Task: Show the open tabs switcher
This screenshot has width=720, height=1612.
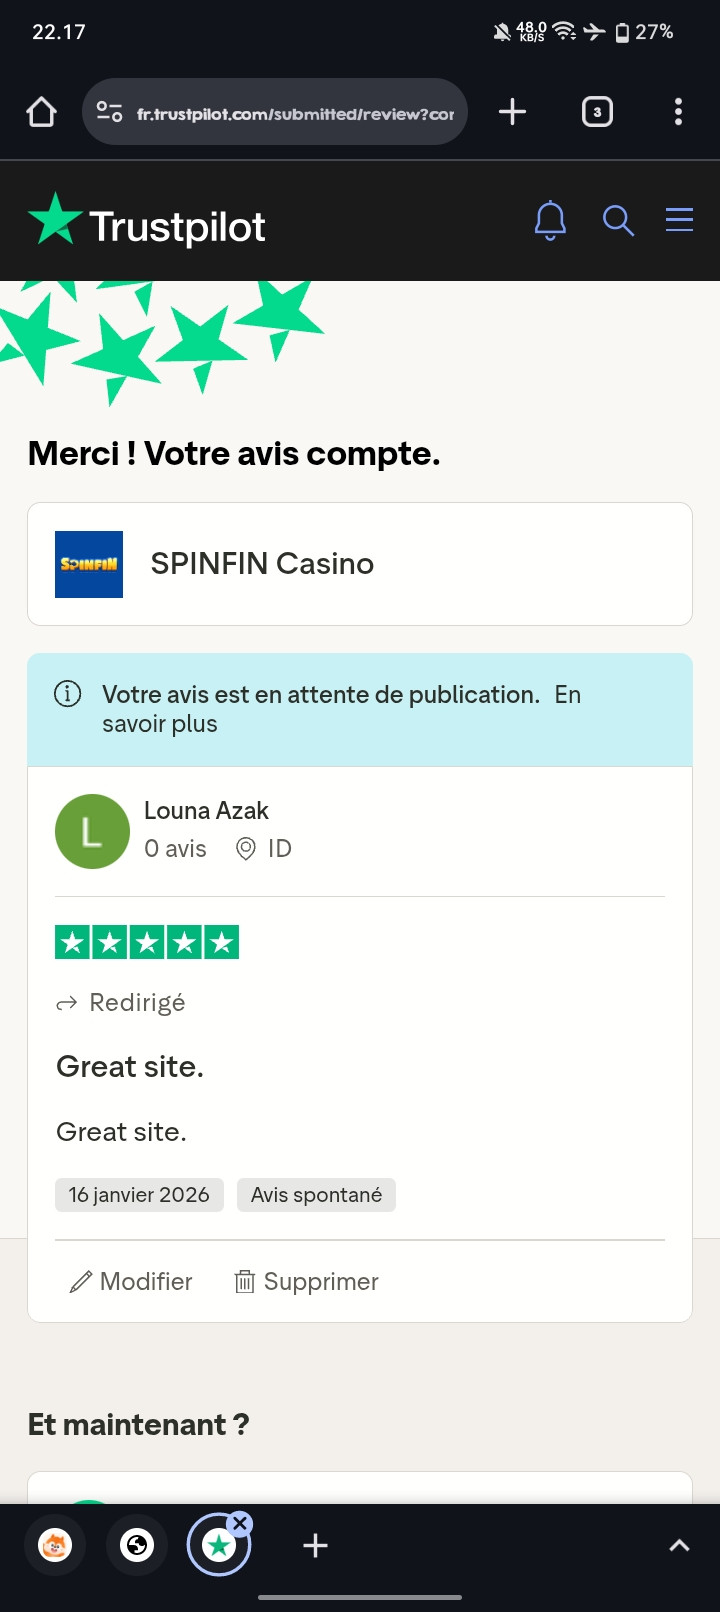Action: point(597,112)
